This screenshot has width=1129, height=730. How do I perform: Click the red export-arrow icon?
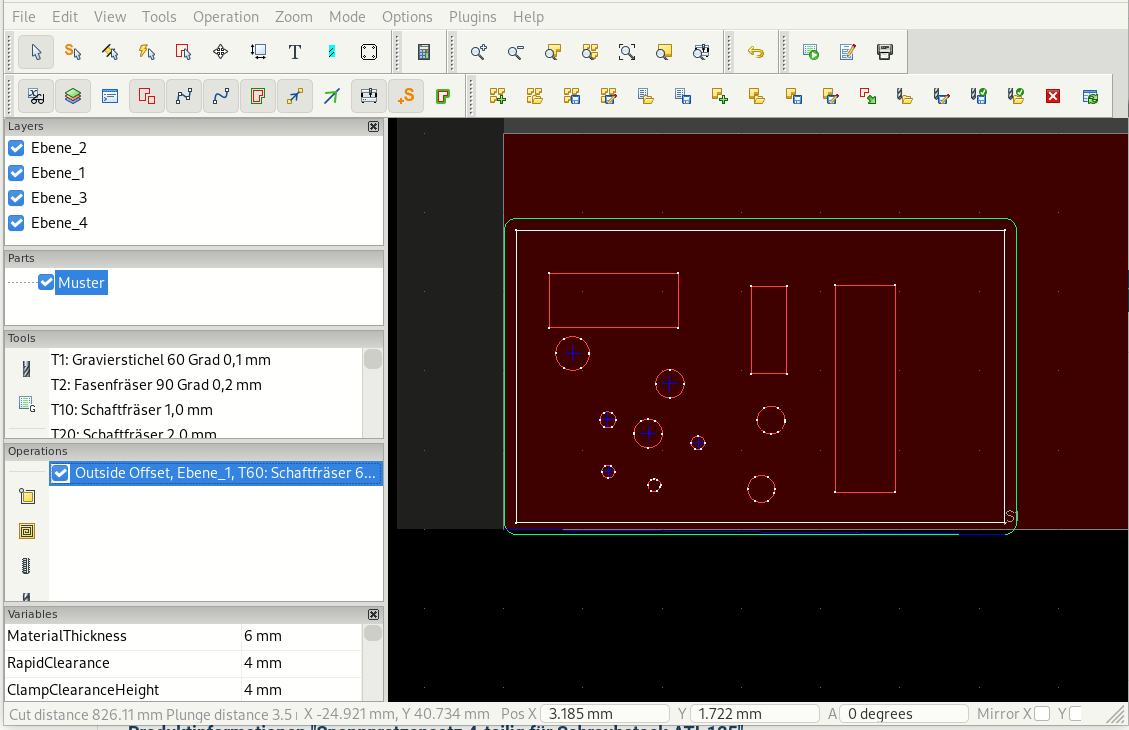click(x=868, y=96)
